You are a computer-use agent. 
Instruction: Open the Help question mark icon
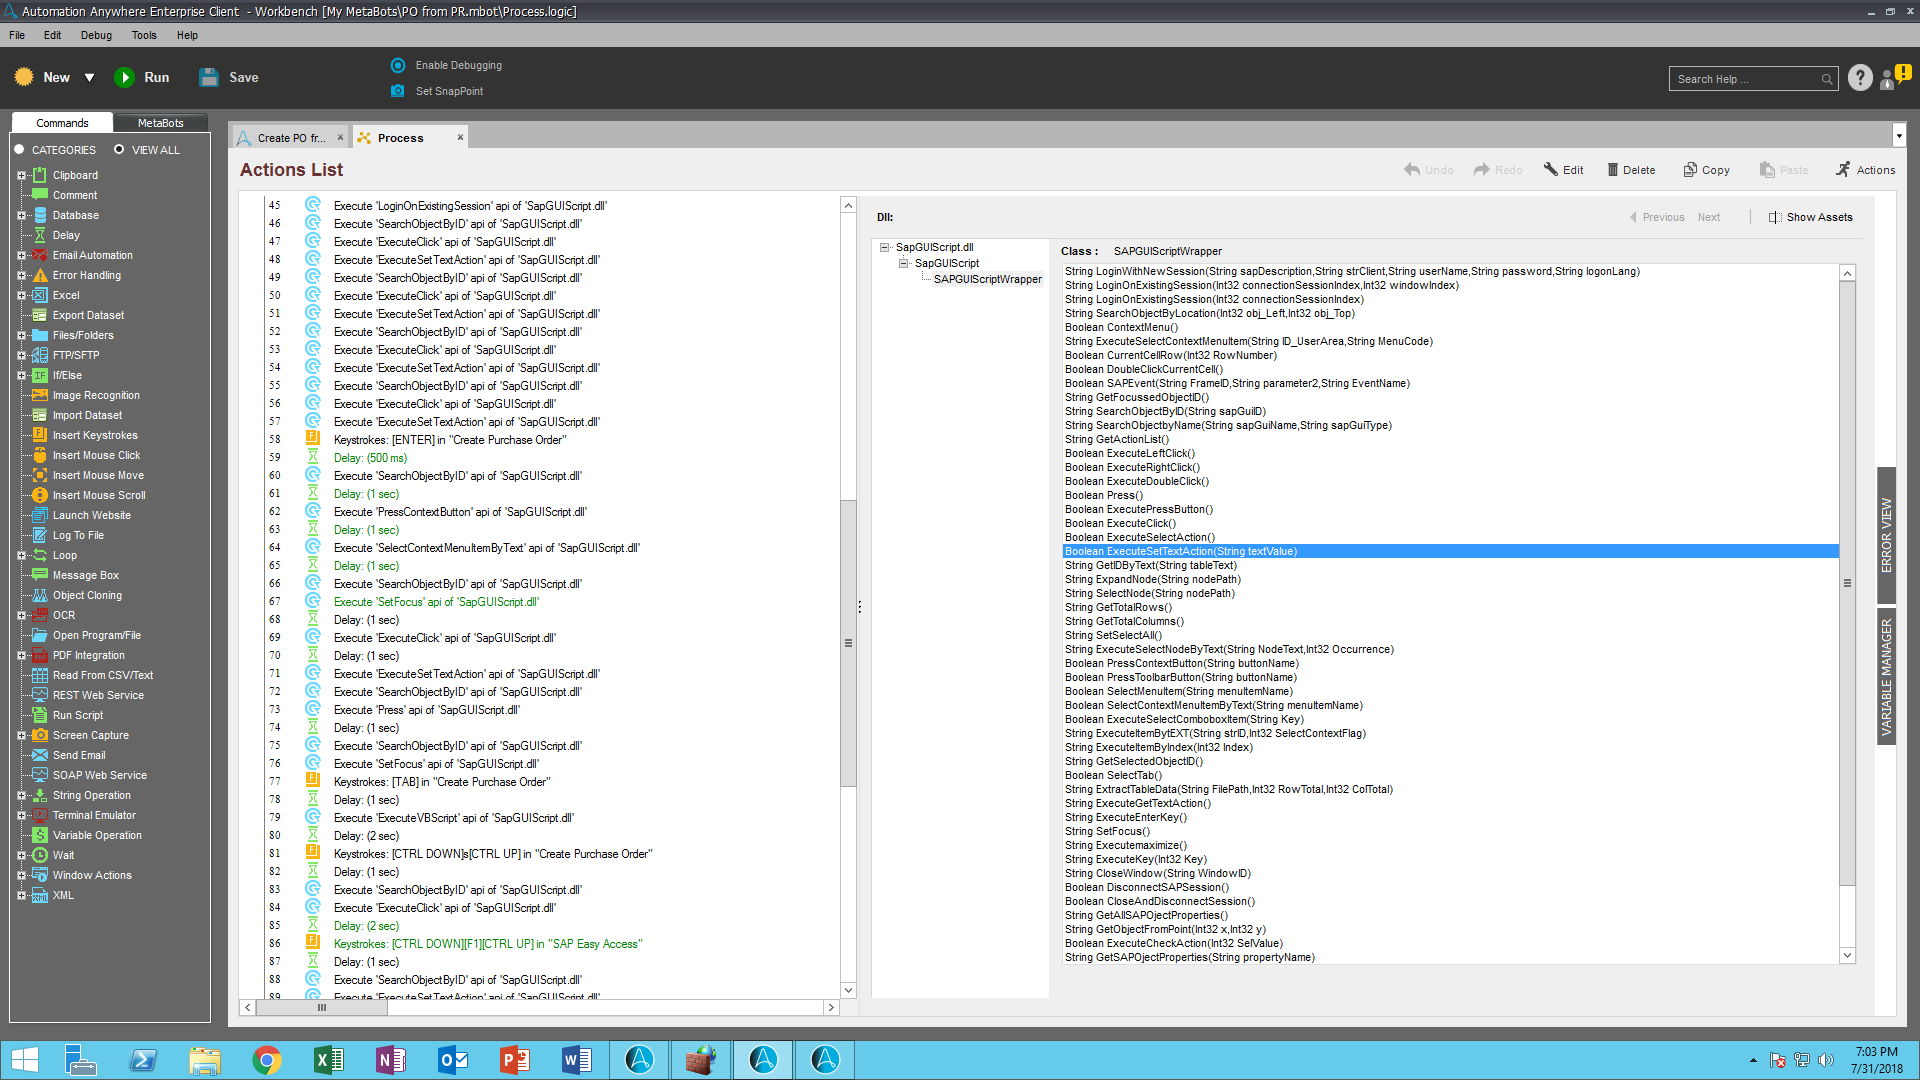point(1859,78)
